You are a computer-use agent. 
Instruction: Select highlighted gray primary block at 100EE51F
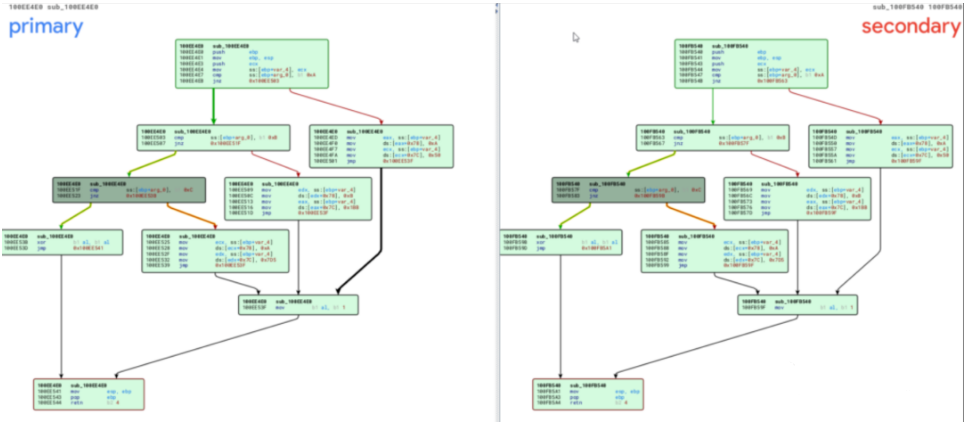point(128,189)
